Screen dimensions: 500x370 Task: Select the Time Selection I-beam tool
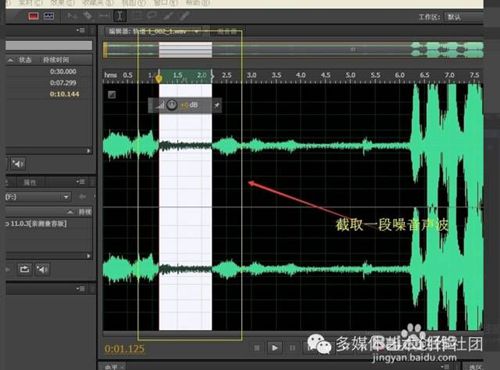(x=120, y=16)
